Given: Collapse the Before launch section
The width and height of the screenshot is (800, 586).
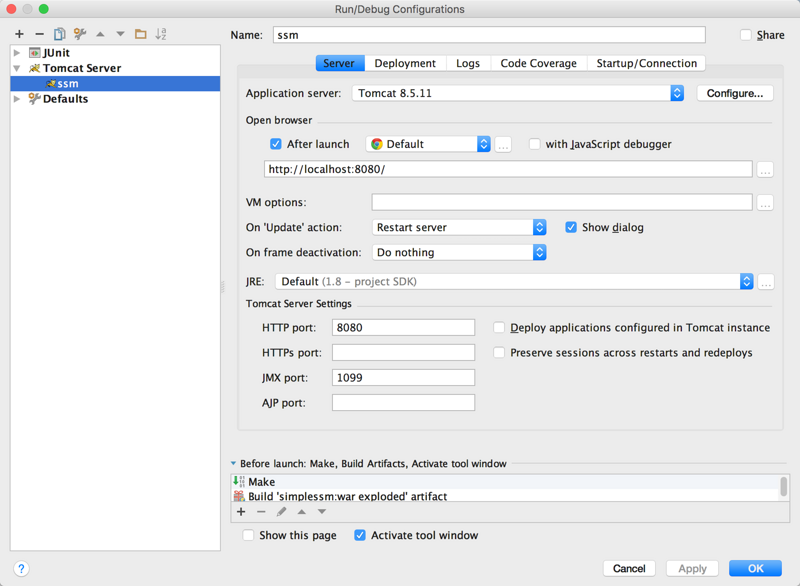Looking at the screenshot, I should (233, 464).
